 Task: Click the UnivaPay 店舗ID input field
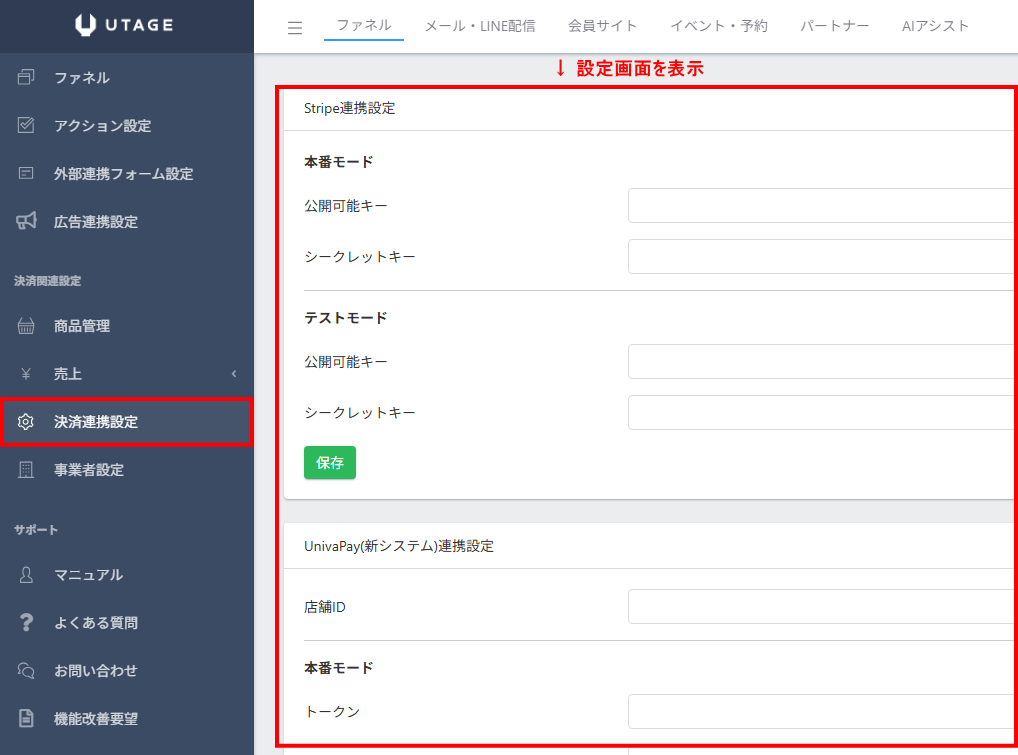coord(822,607)
